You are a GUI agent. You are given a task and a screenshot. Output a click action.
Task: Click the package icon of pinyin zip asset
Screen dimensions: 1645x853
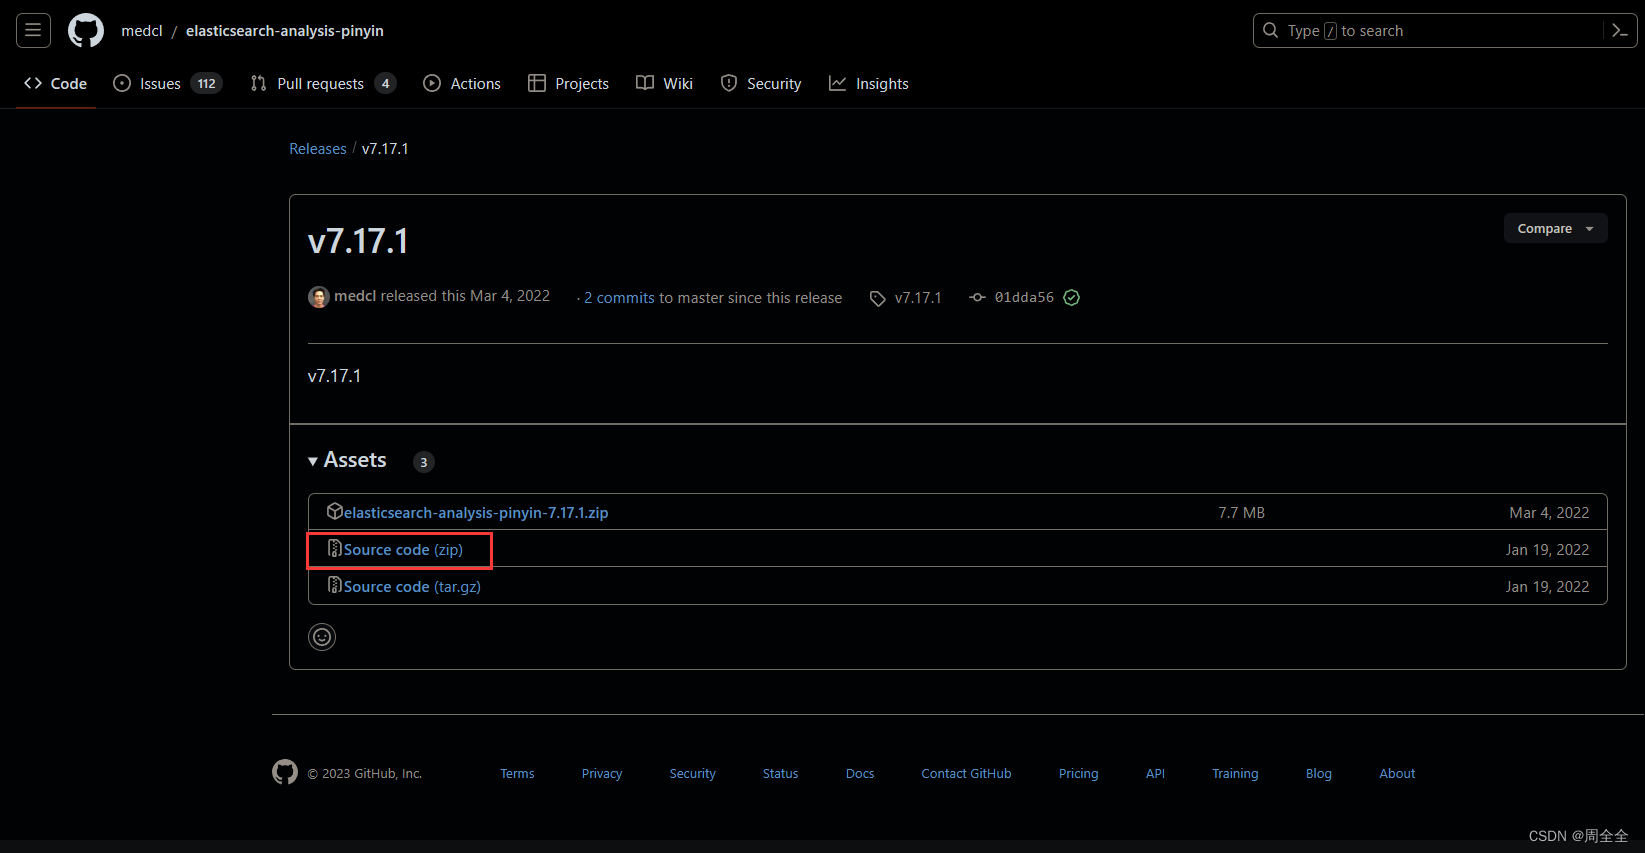335,512
